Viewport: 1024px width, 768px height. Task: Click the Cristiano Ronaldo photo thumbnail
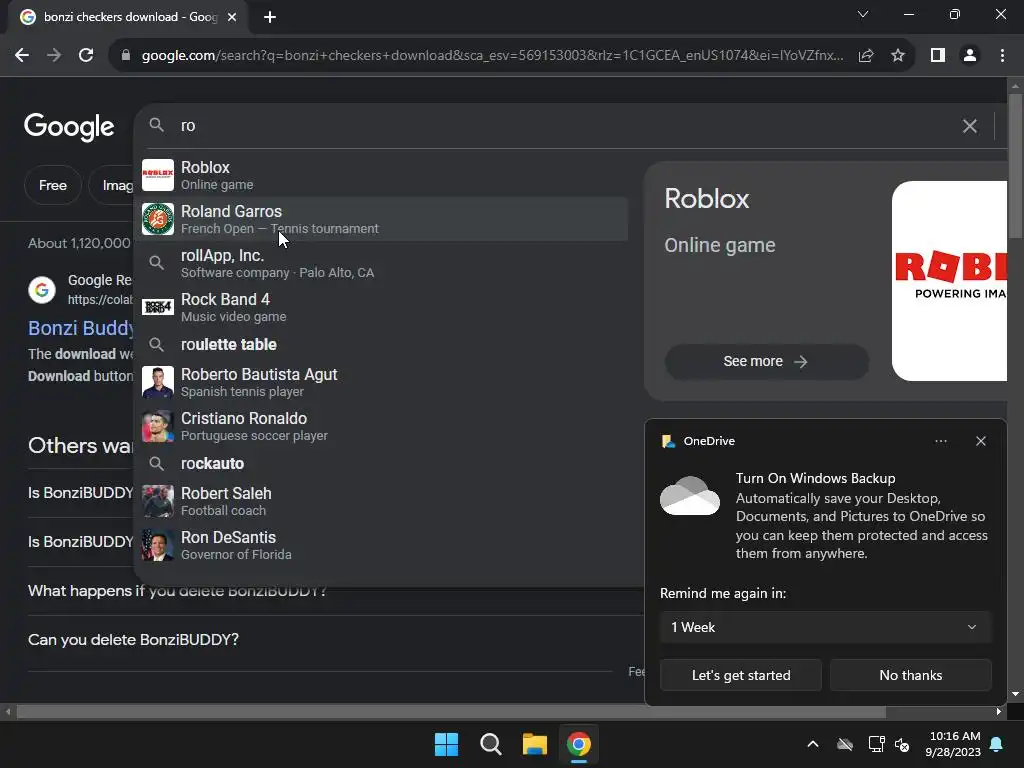(158, 426)
